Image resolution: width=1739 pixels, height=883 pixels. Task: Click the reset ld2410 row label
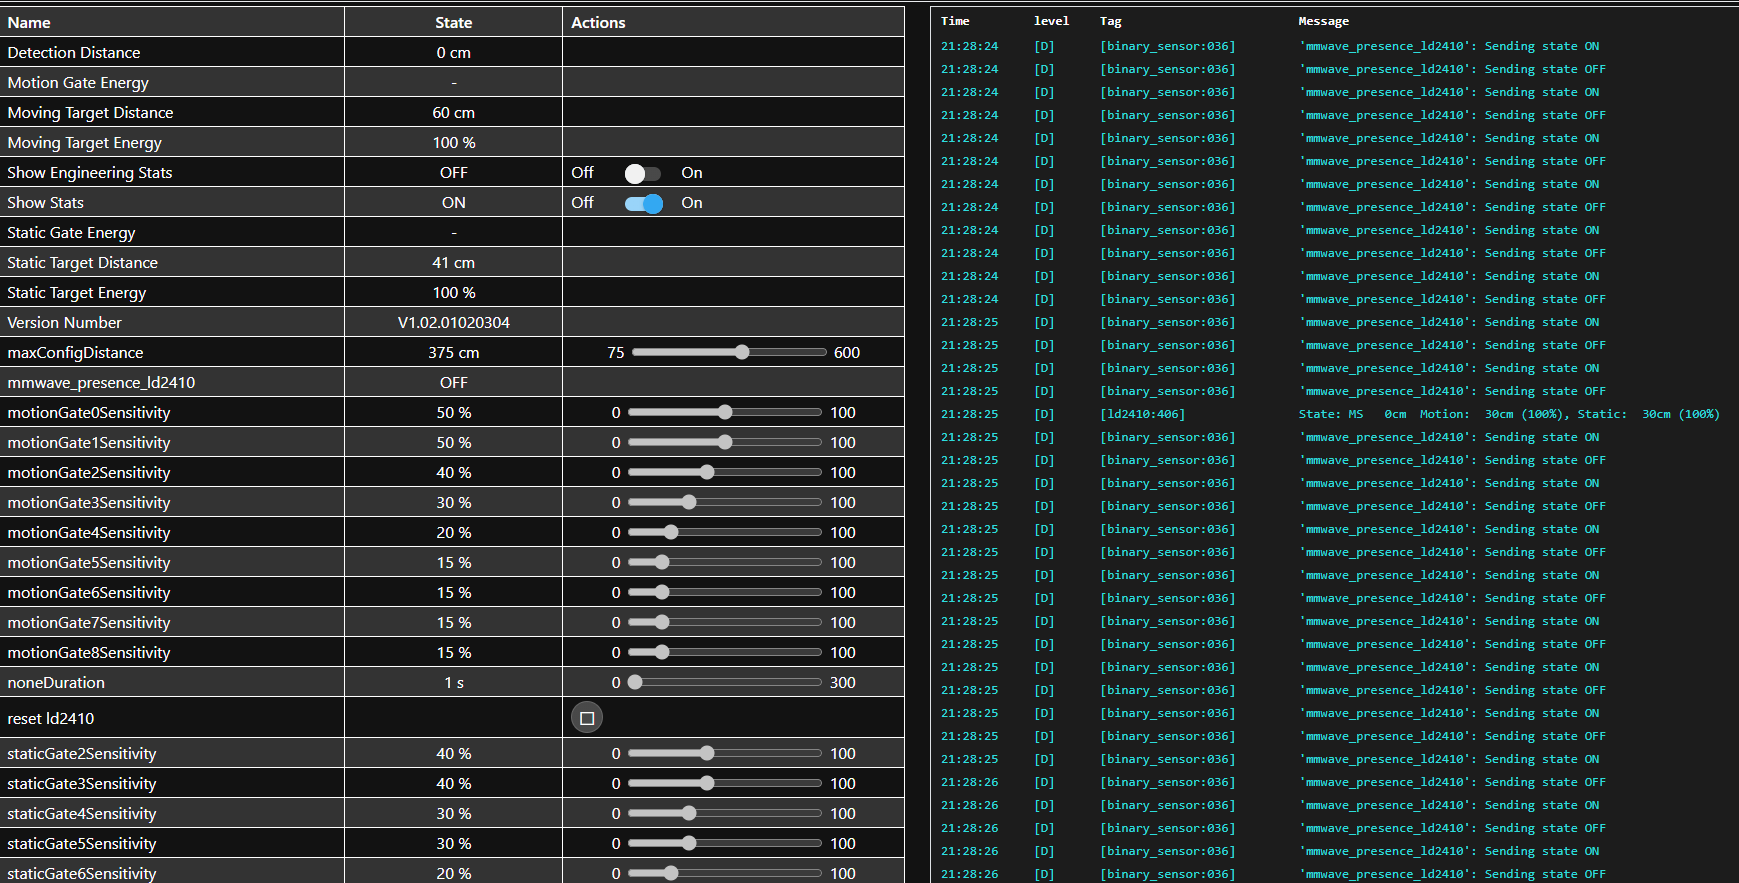click(51, 718)
